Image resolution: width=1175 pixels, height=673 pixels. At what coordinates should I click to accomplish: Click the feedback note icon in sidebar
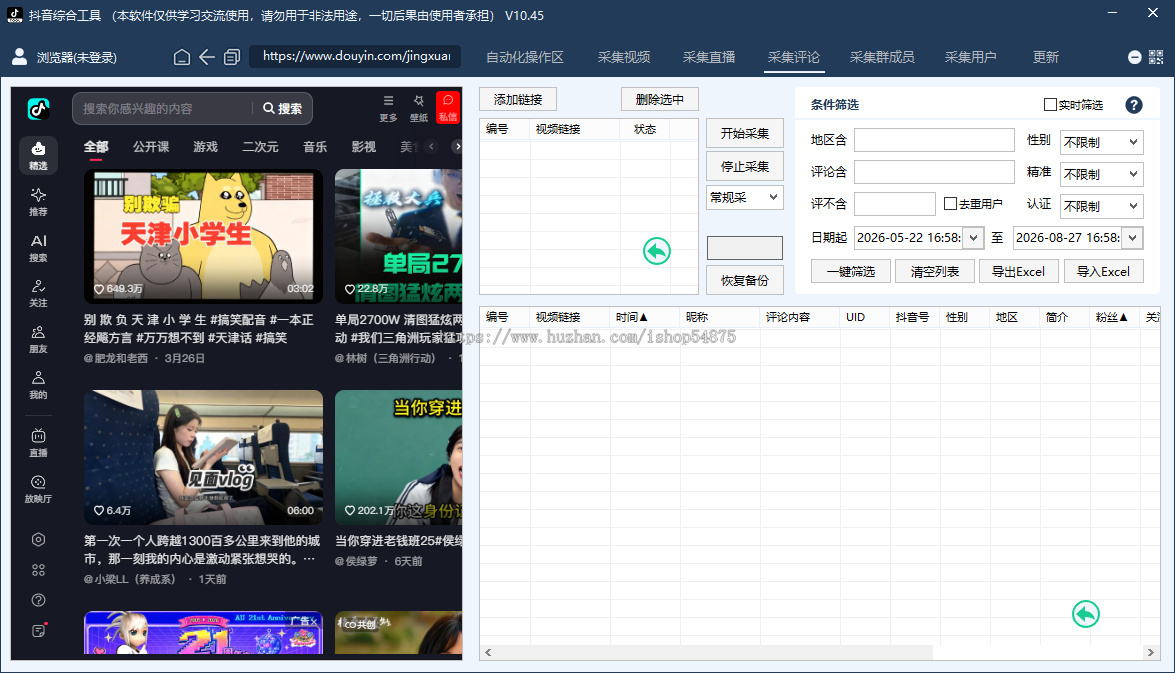point(39,630)
